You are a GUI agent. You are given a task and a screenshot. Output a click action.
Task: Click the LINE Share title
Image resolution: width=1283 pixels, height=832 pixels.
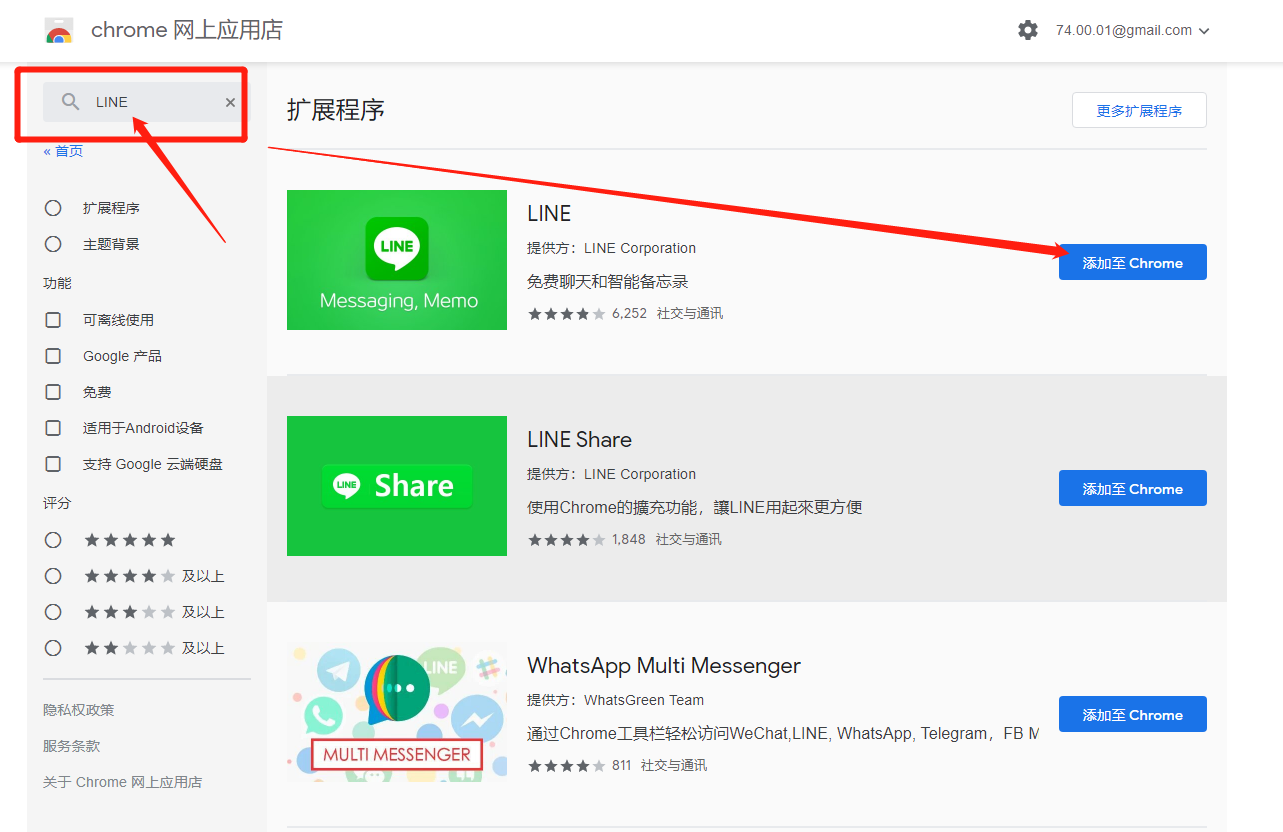point(580,440)
